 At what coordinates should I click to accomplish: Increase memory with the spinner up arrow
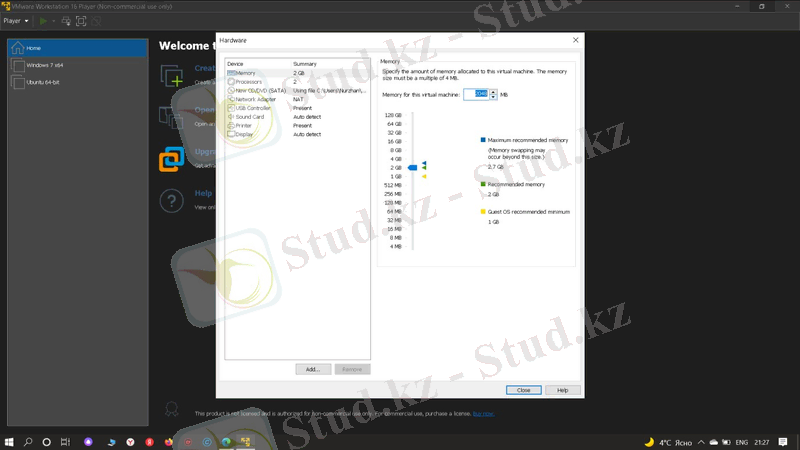pyautogui.click(x=493, y=92)
